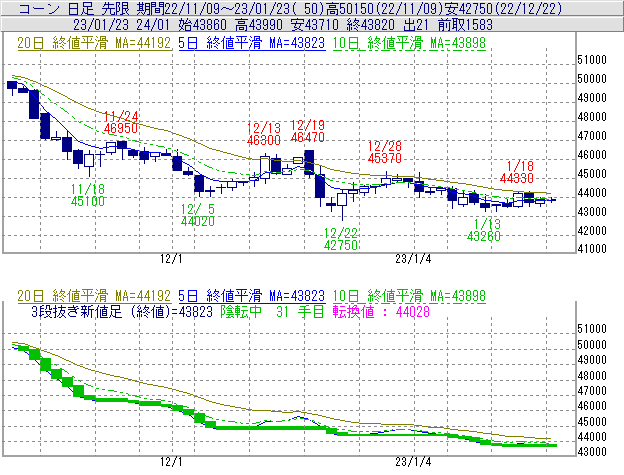Click the 23/01/23 price row with 始43860

coord(283,25)
